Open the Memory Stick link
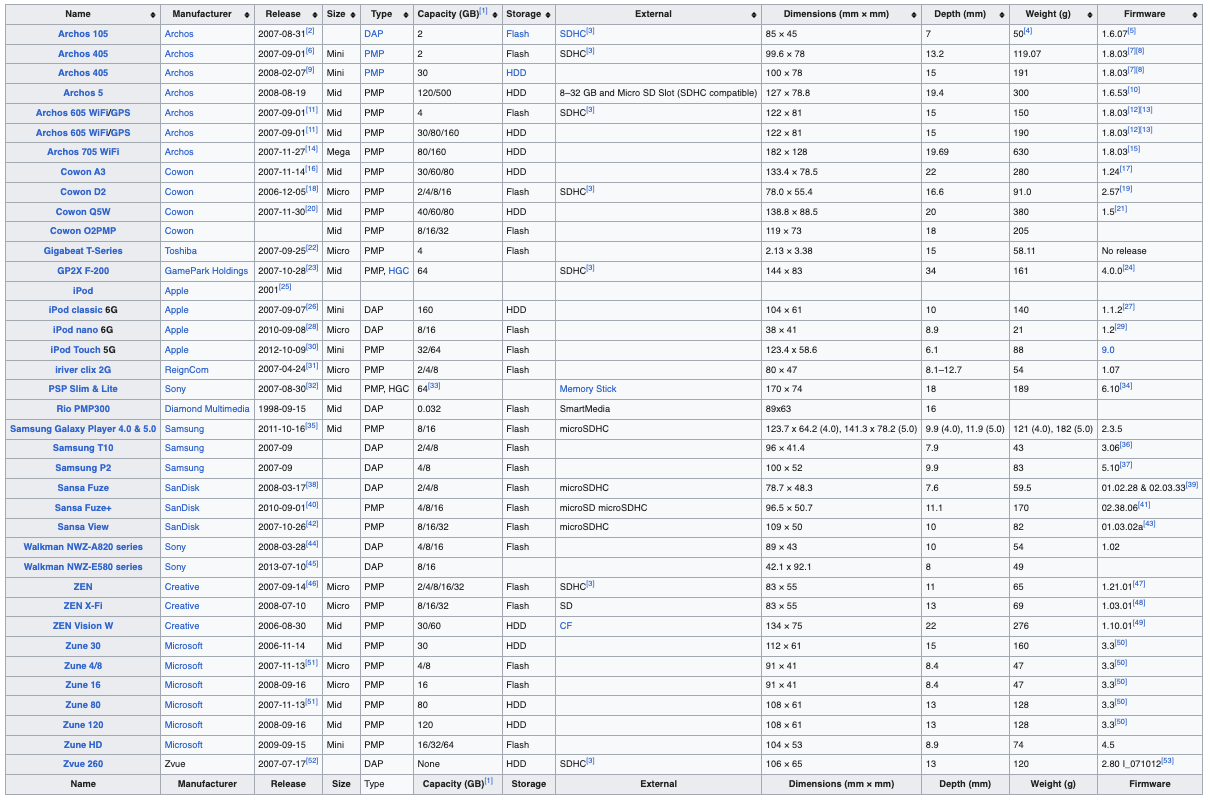 588,389
